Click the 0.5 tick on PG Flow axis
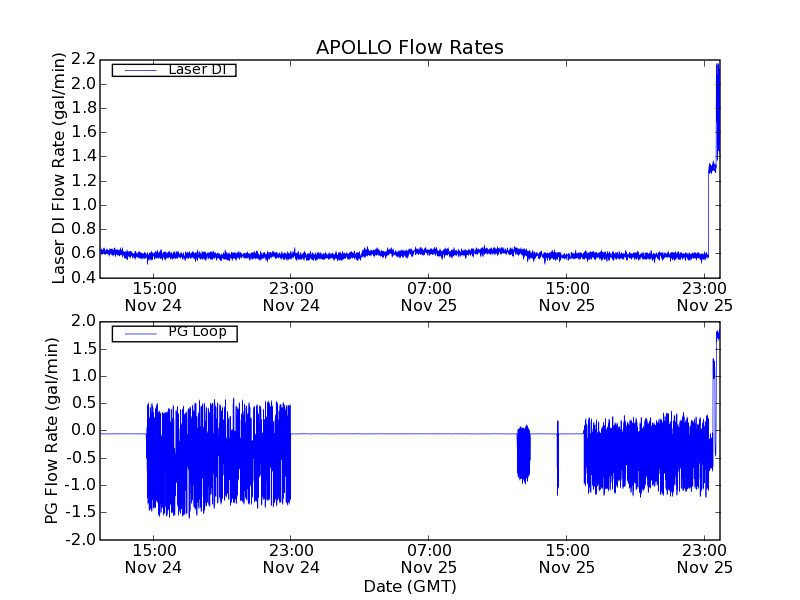 click(x=83, y=403)
